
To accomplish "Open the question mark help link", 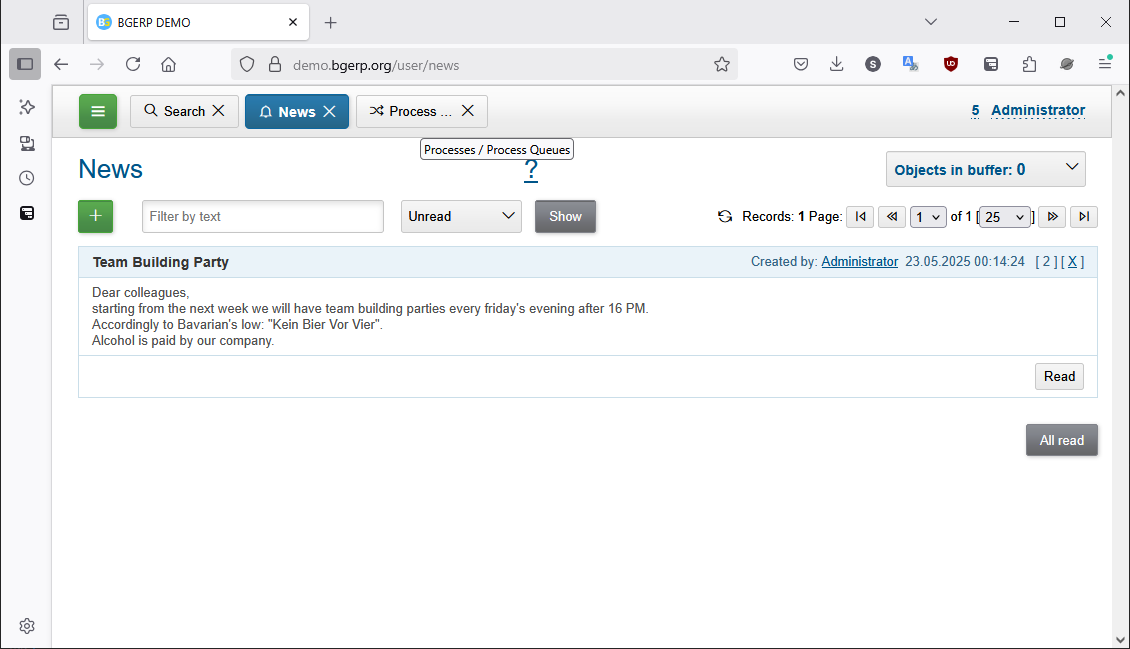I will 531,170.
